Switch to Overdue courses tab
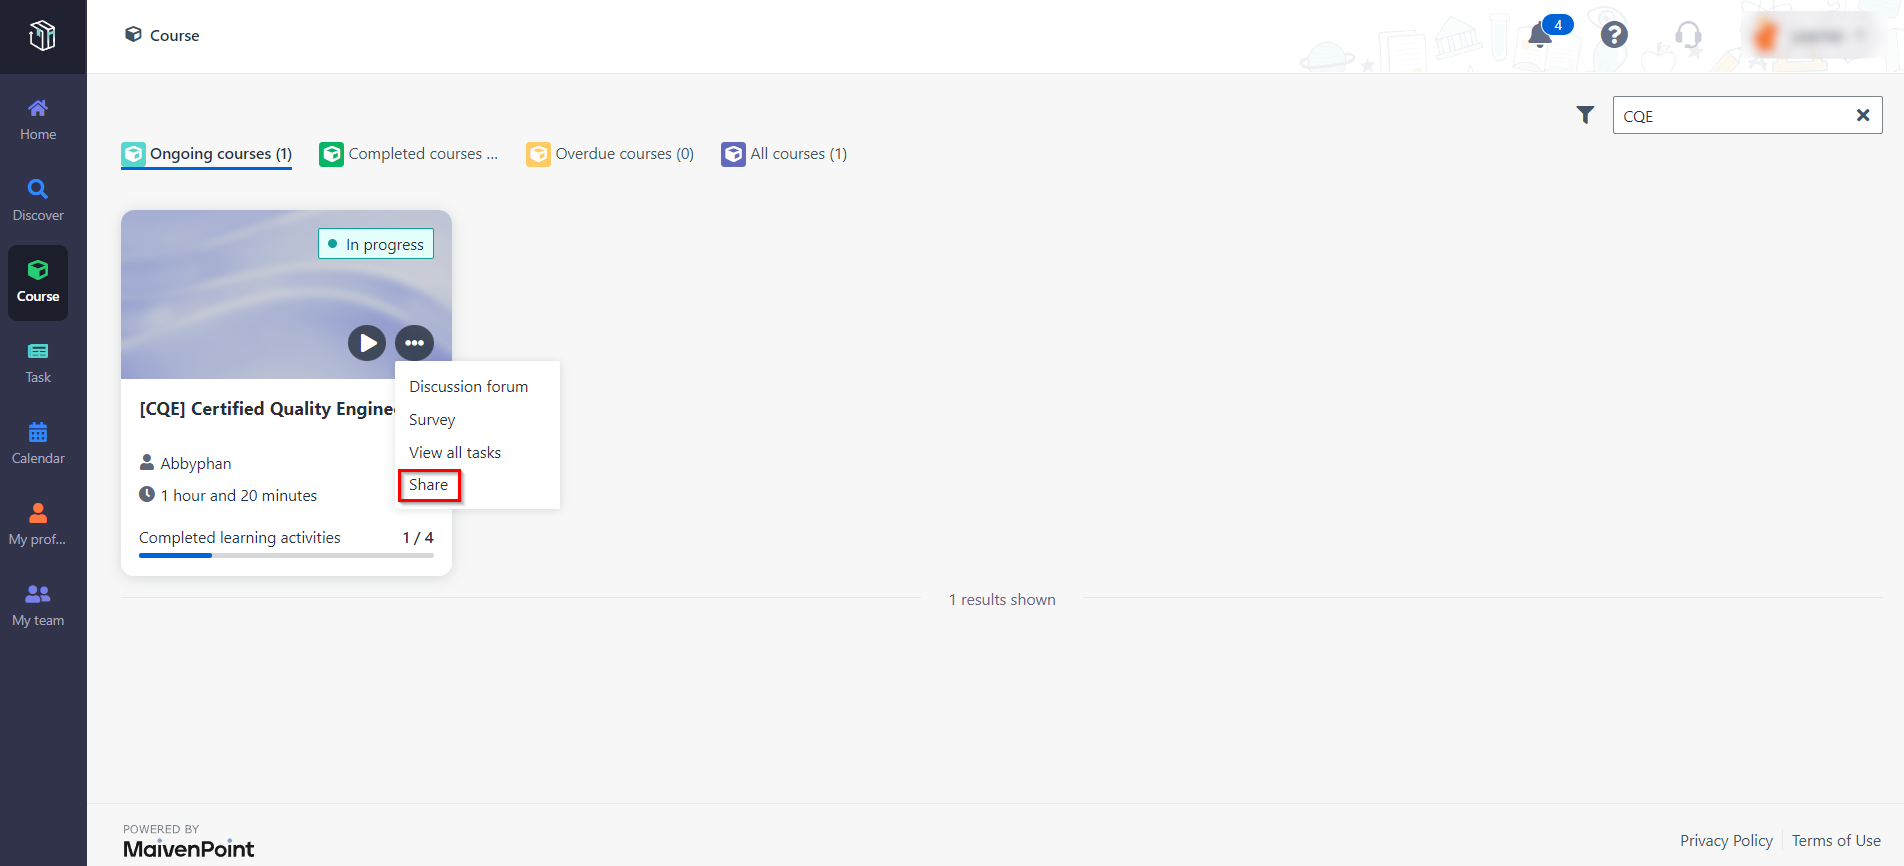This screenshot has height=866, width=1904. (610, 154)
